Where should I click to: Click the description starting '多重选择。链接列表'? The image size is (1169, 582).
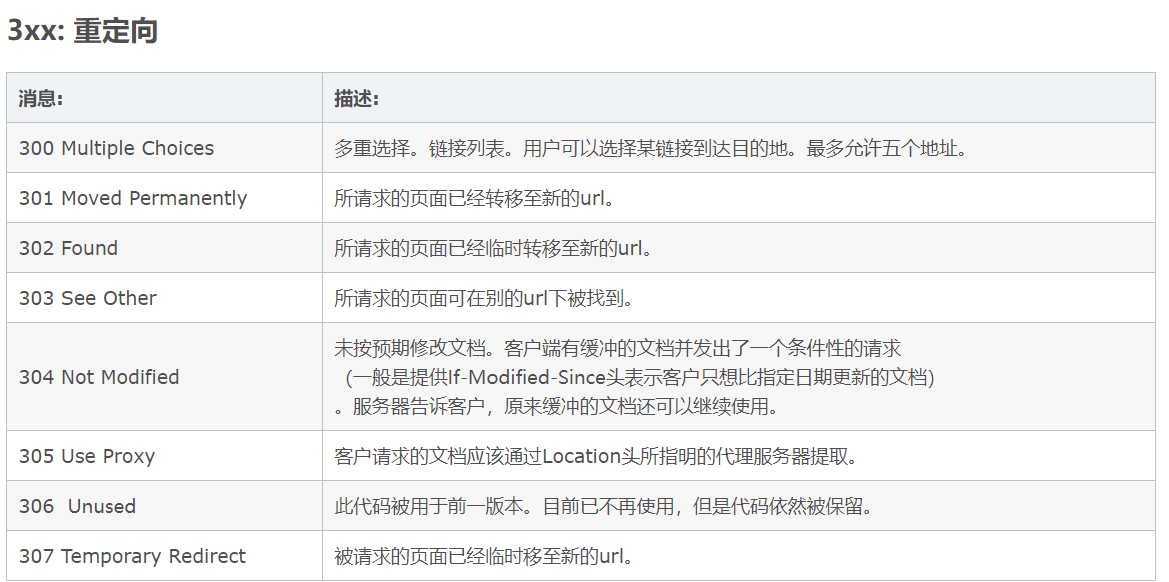[x=651, y=148]
